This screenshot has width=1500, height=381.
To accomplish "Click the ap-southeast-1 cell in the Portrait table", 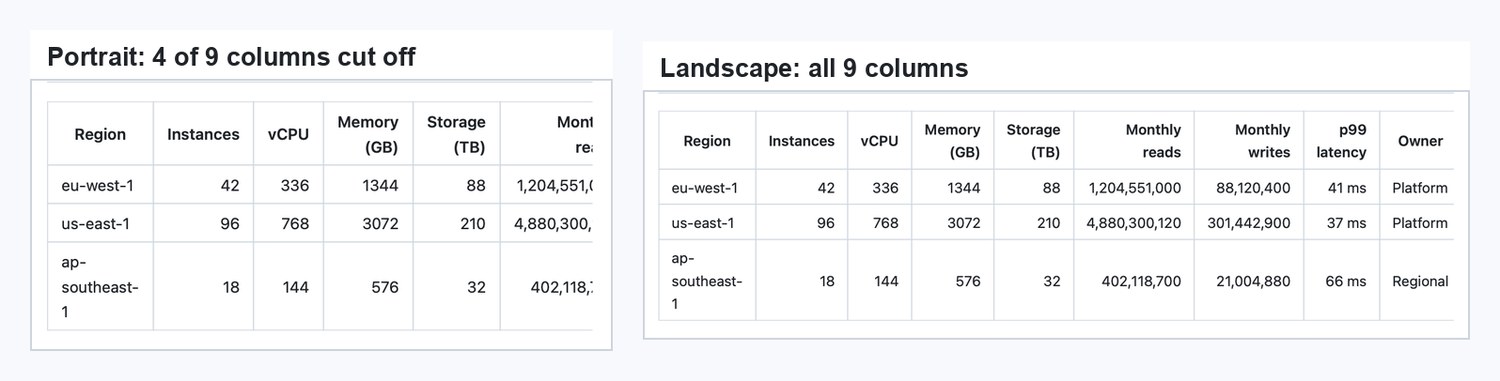I will pos(100,287).
